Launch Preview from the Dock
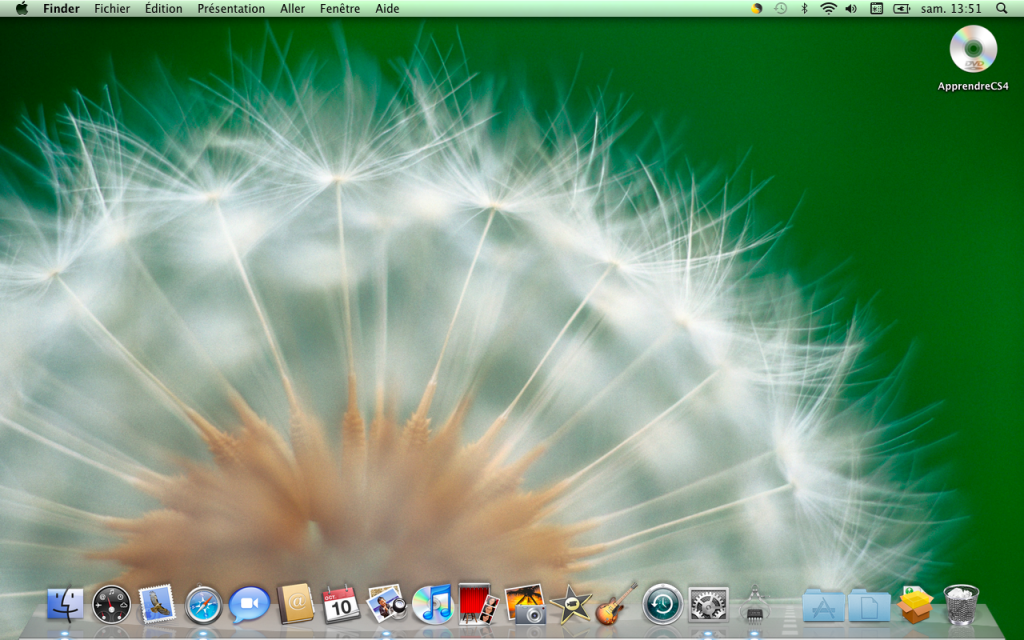The width and height of the screenshot is (1024, 640). [x=387, y=604]
